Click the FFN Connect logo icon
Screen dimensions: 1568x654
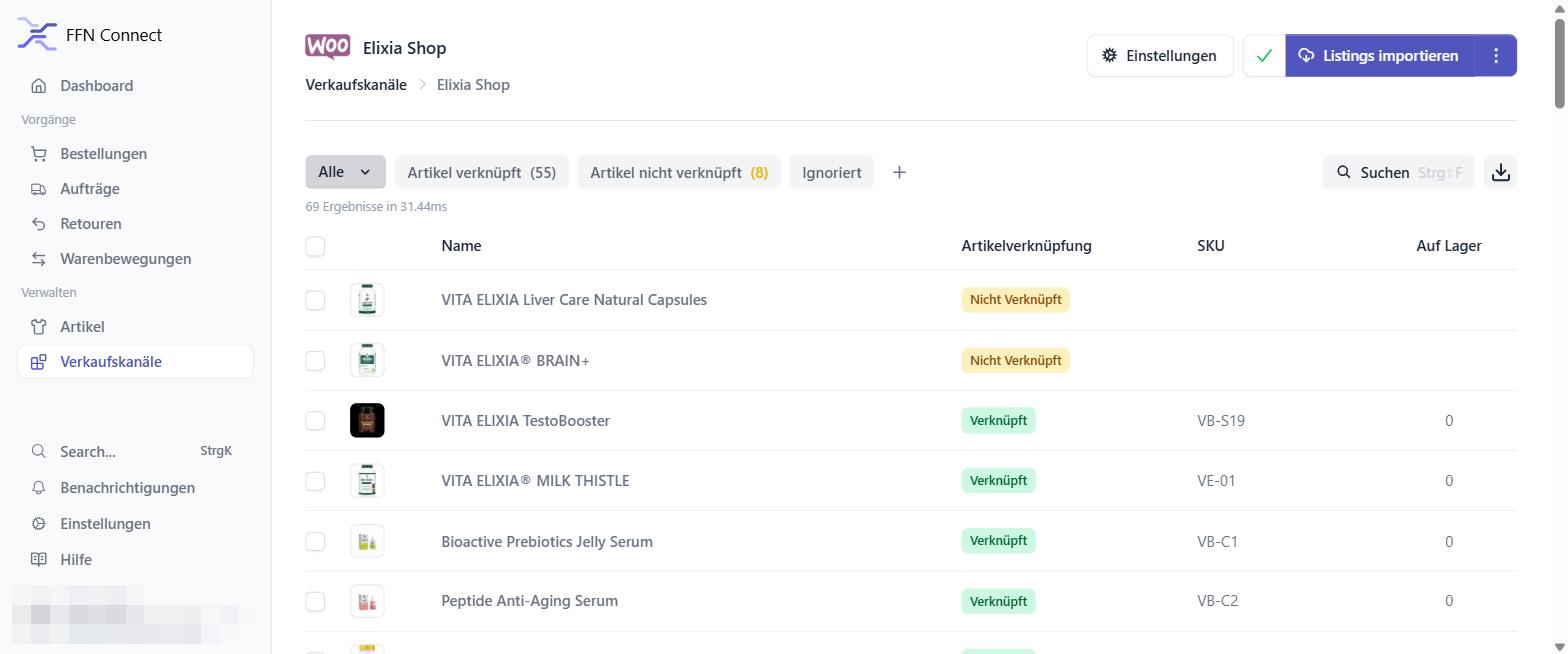(37, 35)
